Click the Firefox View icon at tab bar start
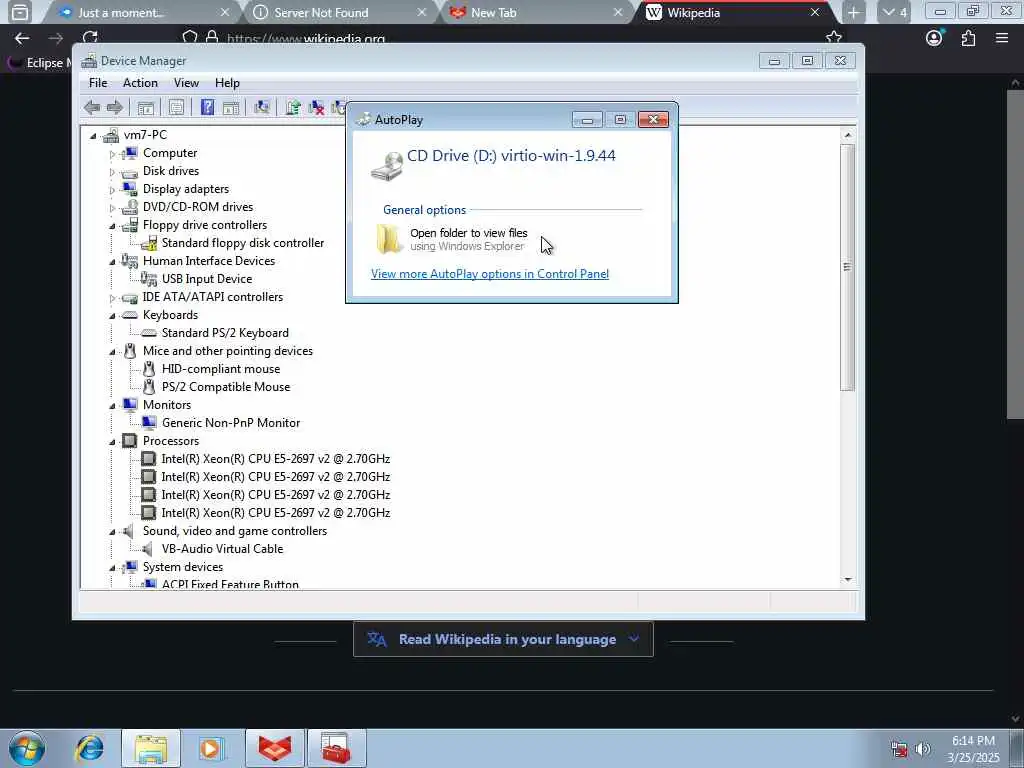This screenshot has width=1024, height=768. click(20, 12)
